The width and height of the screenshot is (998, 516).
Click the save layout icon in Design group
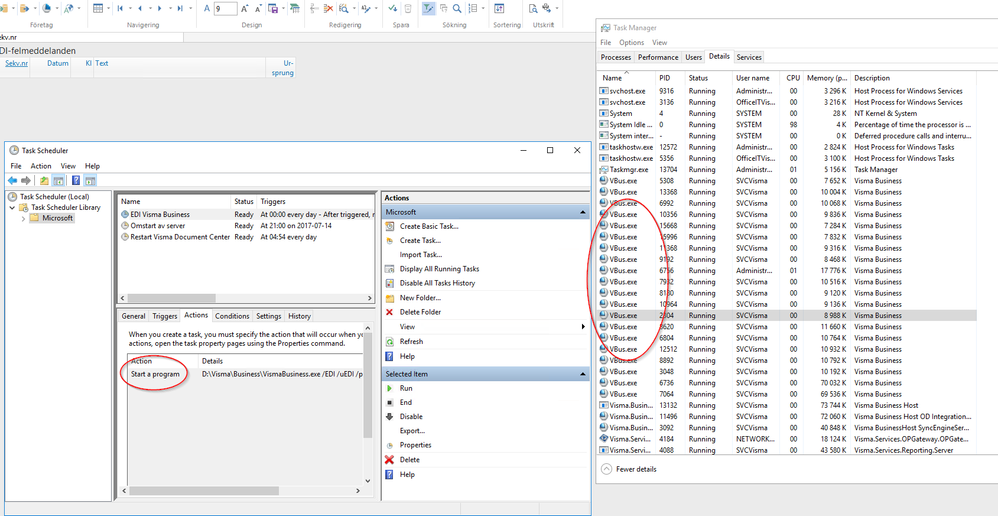(x=272, y=8)
